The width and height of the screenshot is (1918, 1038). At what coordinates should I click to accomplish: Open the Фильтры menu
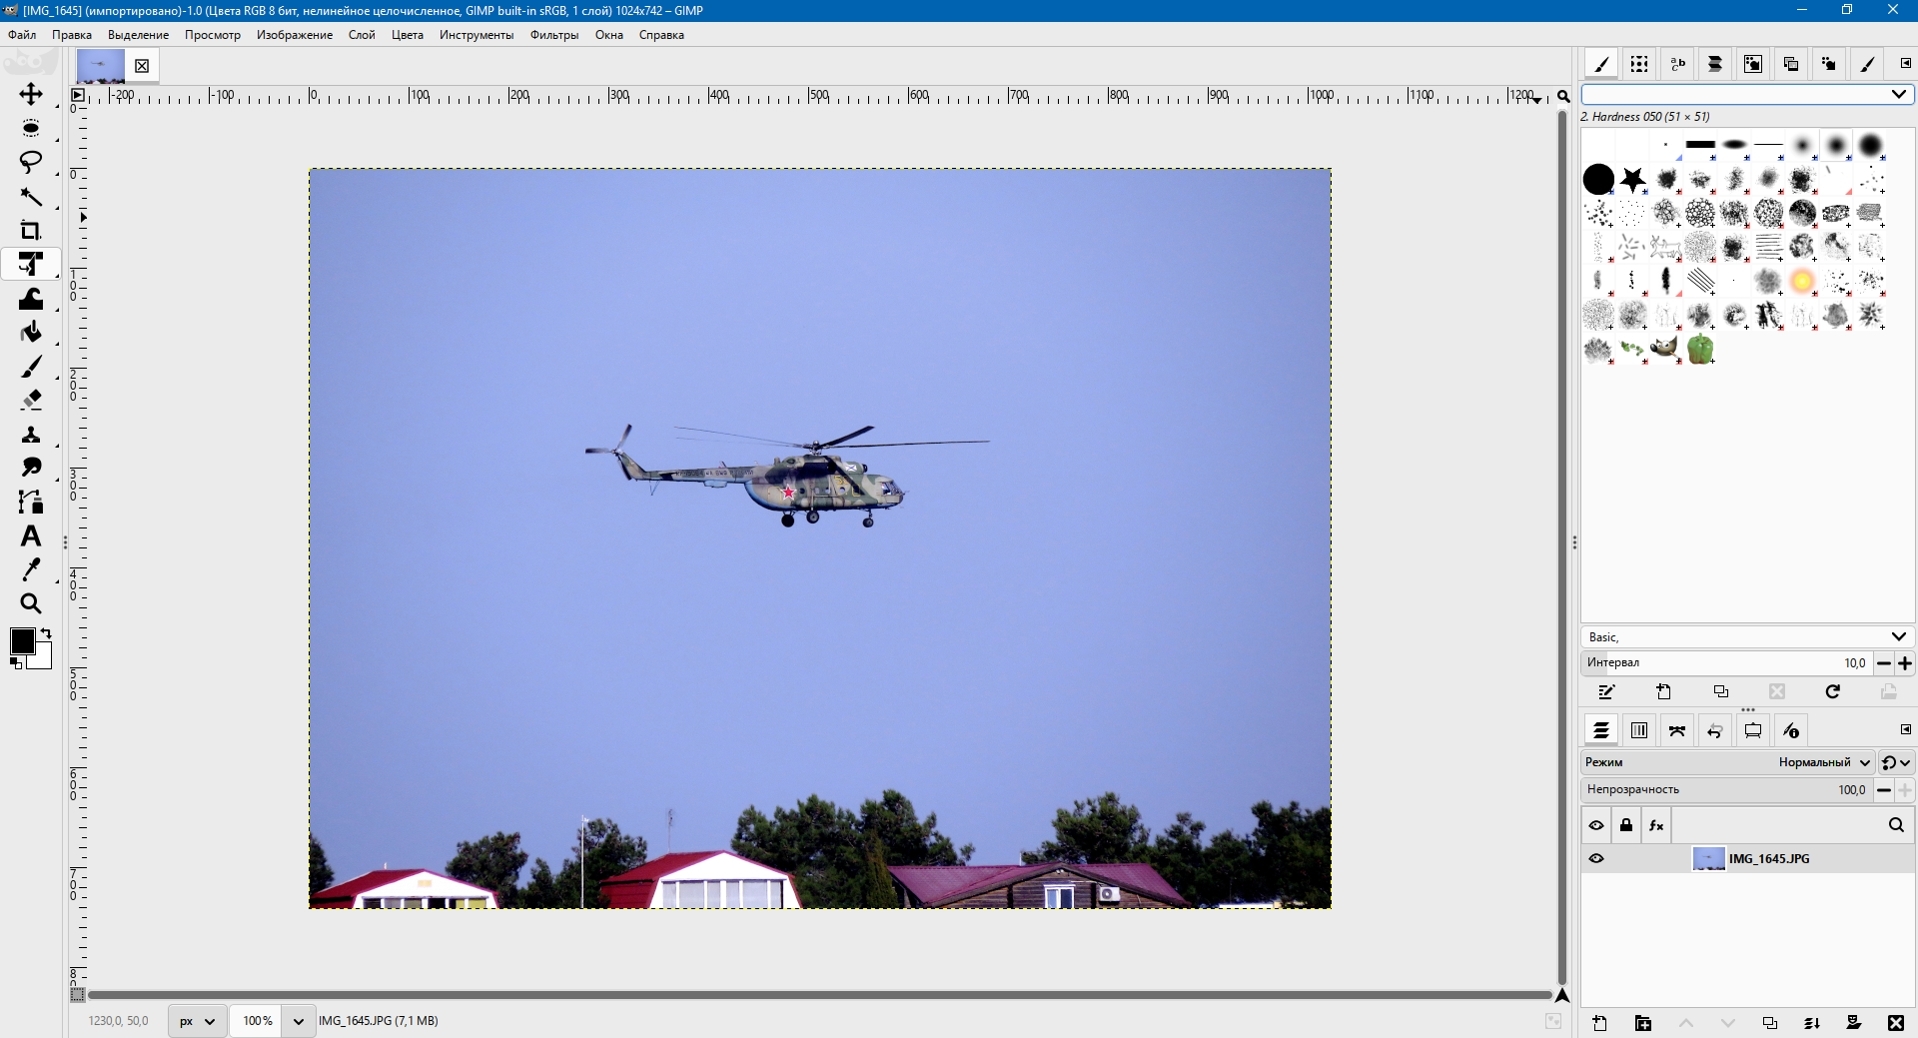[x=554, y=35]
